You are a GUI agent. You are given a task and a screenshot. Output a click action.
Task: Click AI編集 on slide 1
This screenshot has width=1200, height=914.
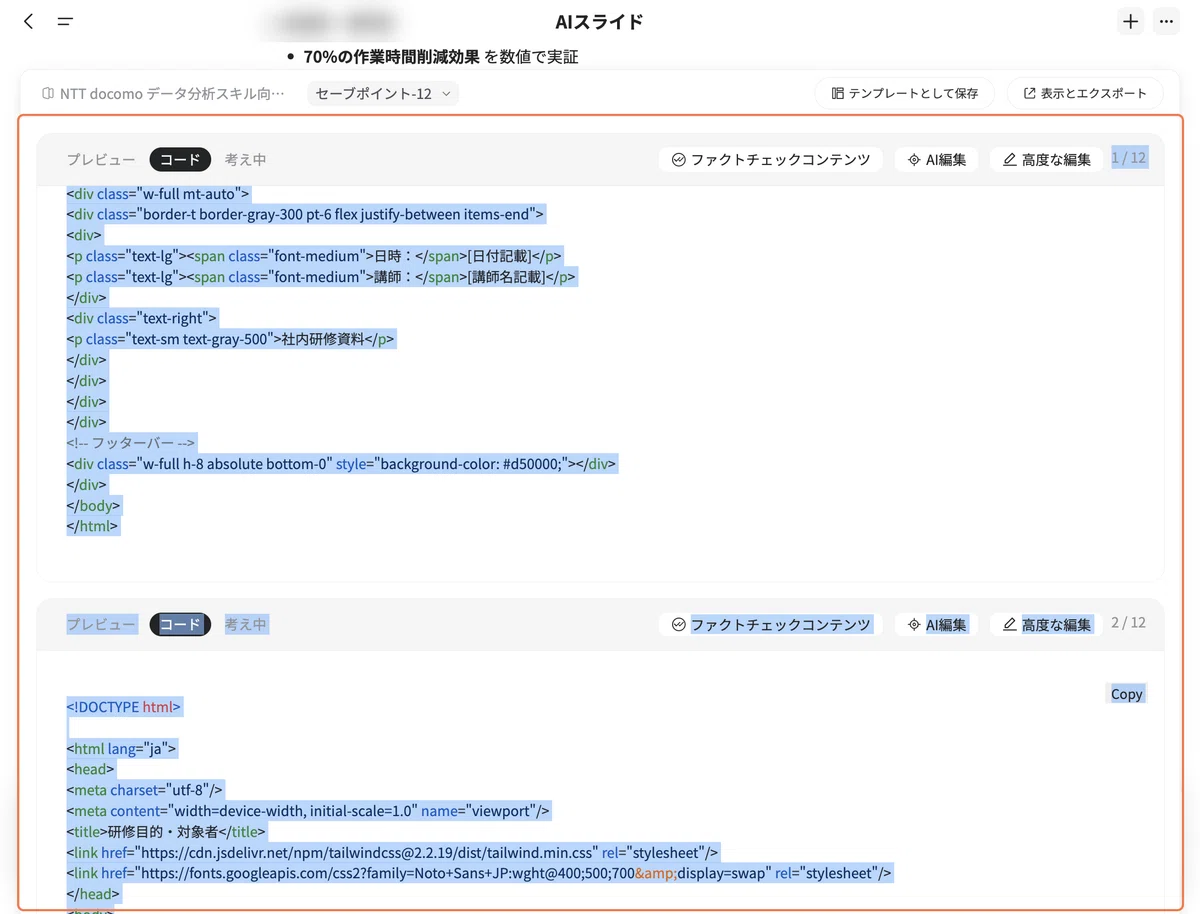[x=937, y=159]
